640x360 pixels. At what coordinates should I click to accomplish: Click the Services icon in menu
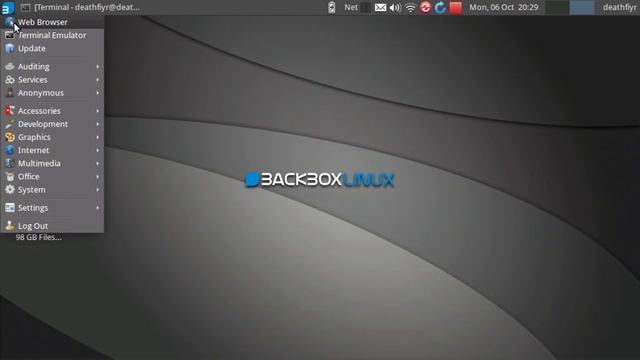pos(10,80)
